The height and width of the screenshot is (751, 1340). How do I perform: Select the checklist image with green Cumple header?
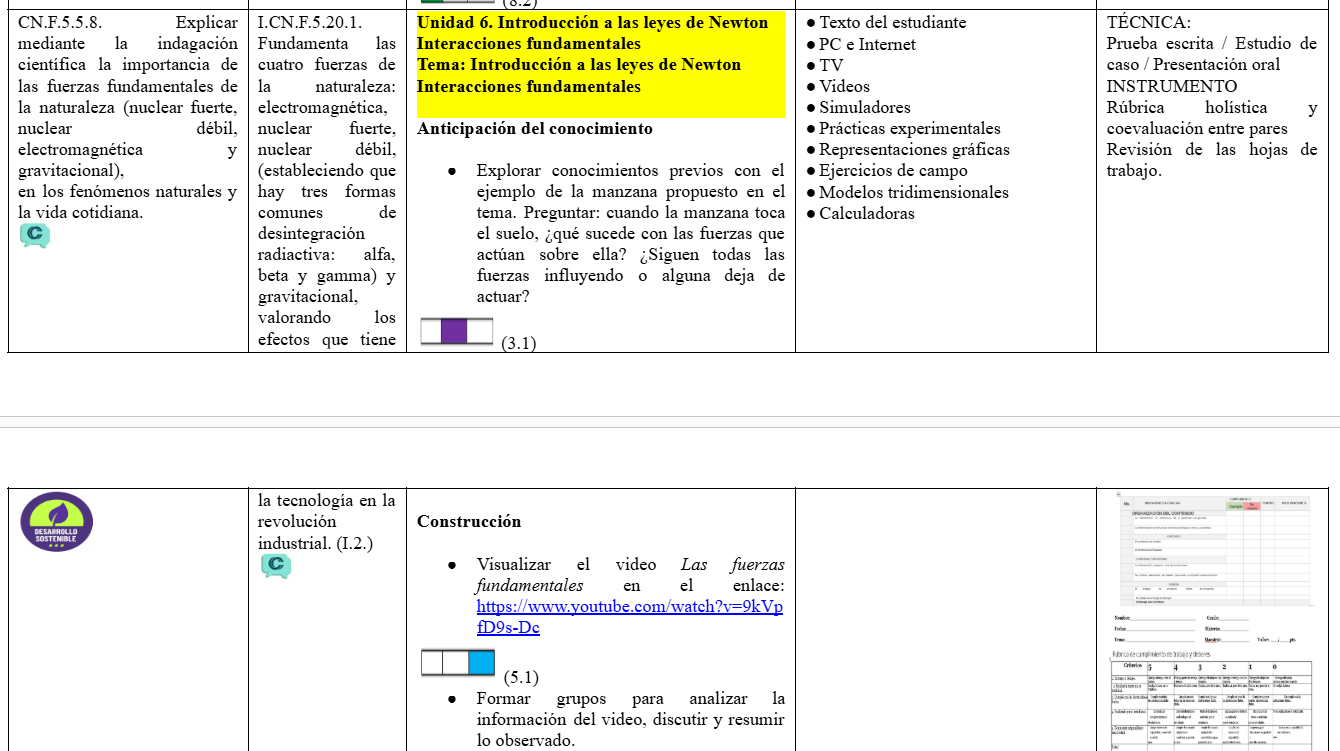pyautogui.click(x=1214, y=550)
